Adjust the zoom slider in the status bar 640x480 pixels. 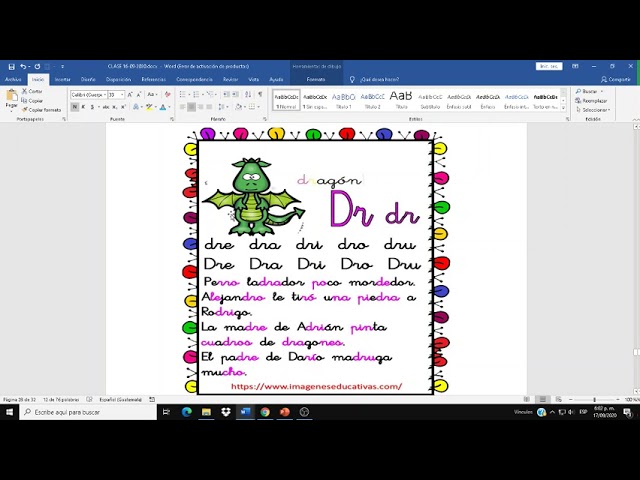(x=594, y=400)
